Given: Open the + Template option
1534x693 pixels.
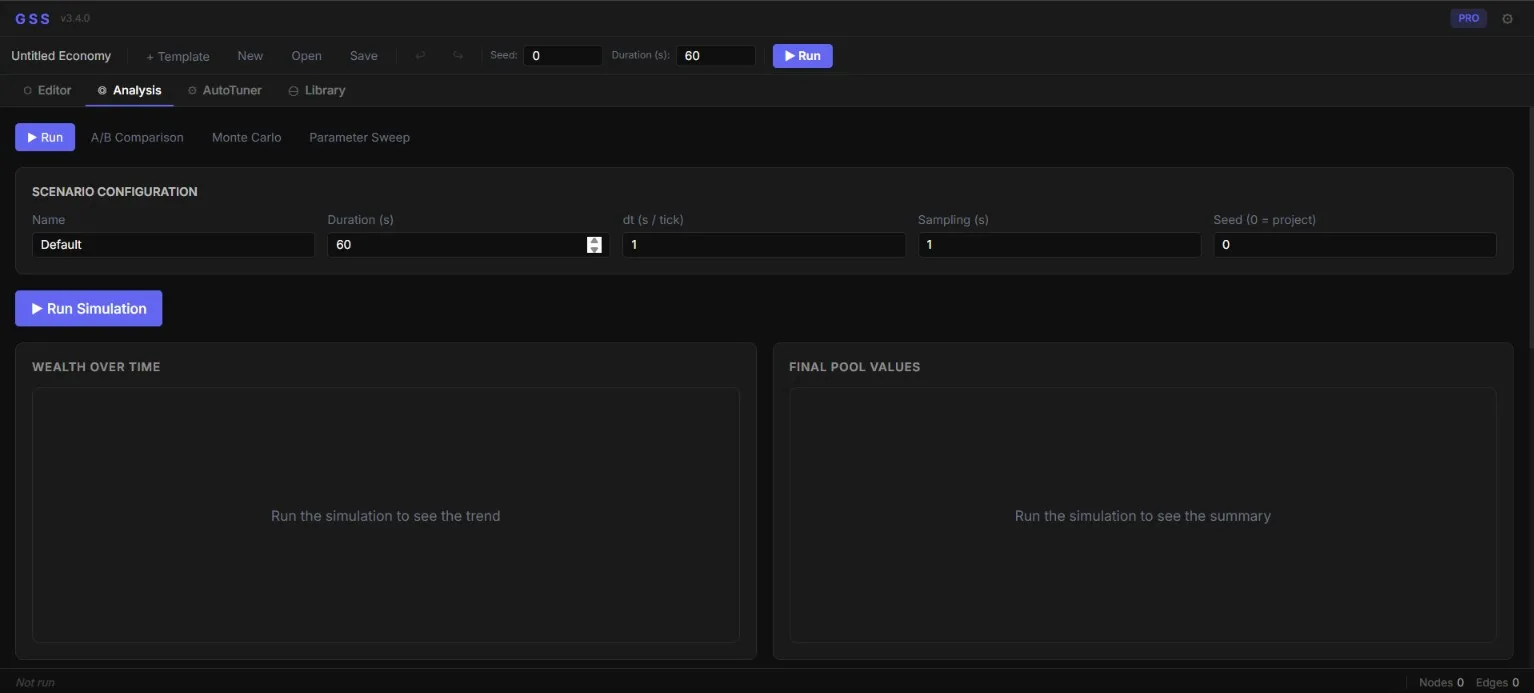Looking at the screenshot, I should click(x=178, y=56).
